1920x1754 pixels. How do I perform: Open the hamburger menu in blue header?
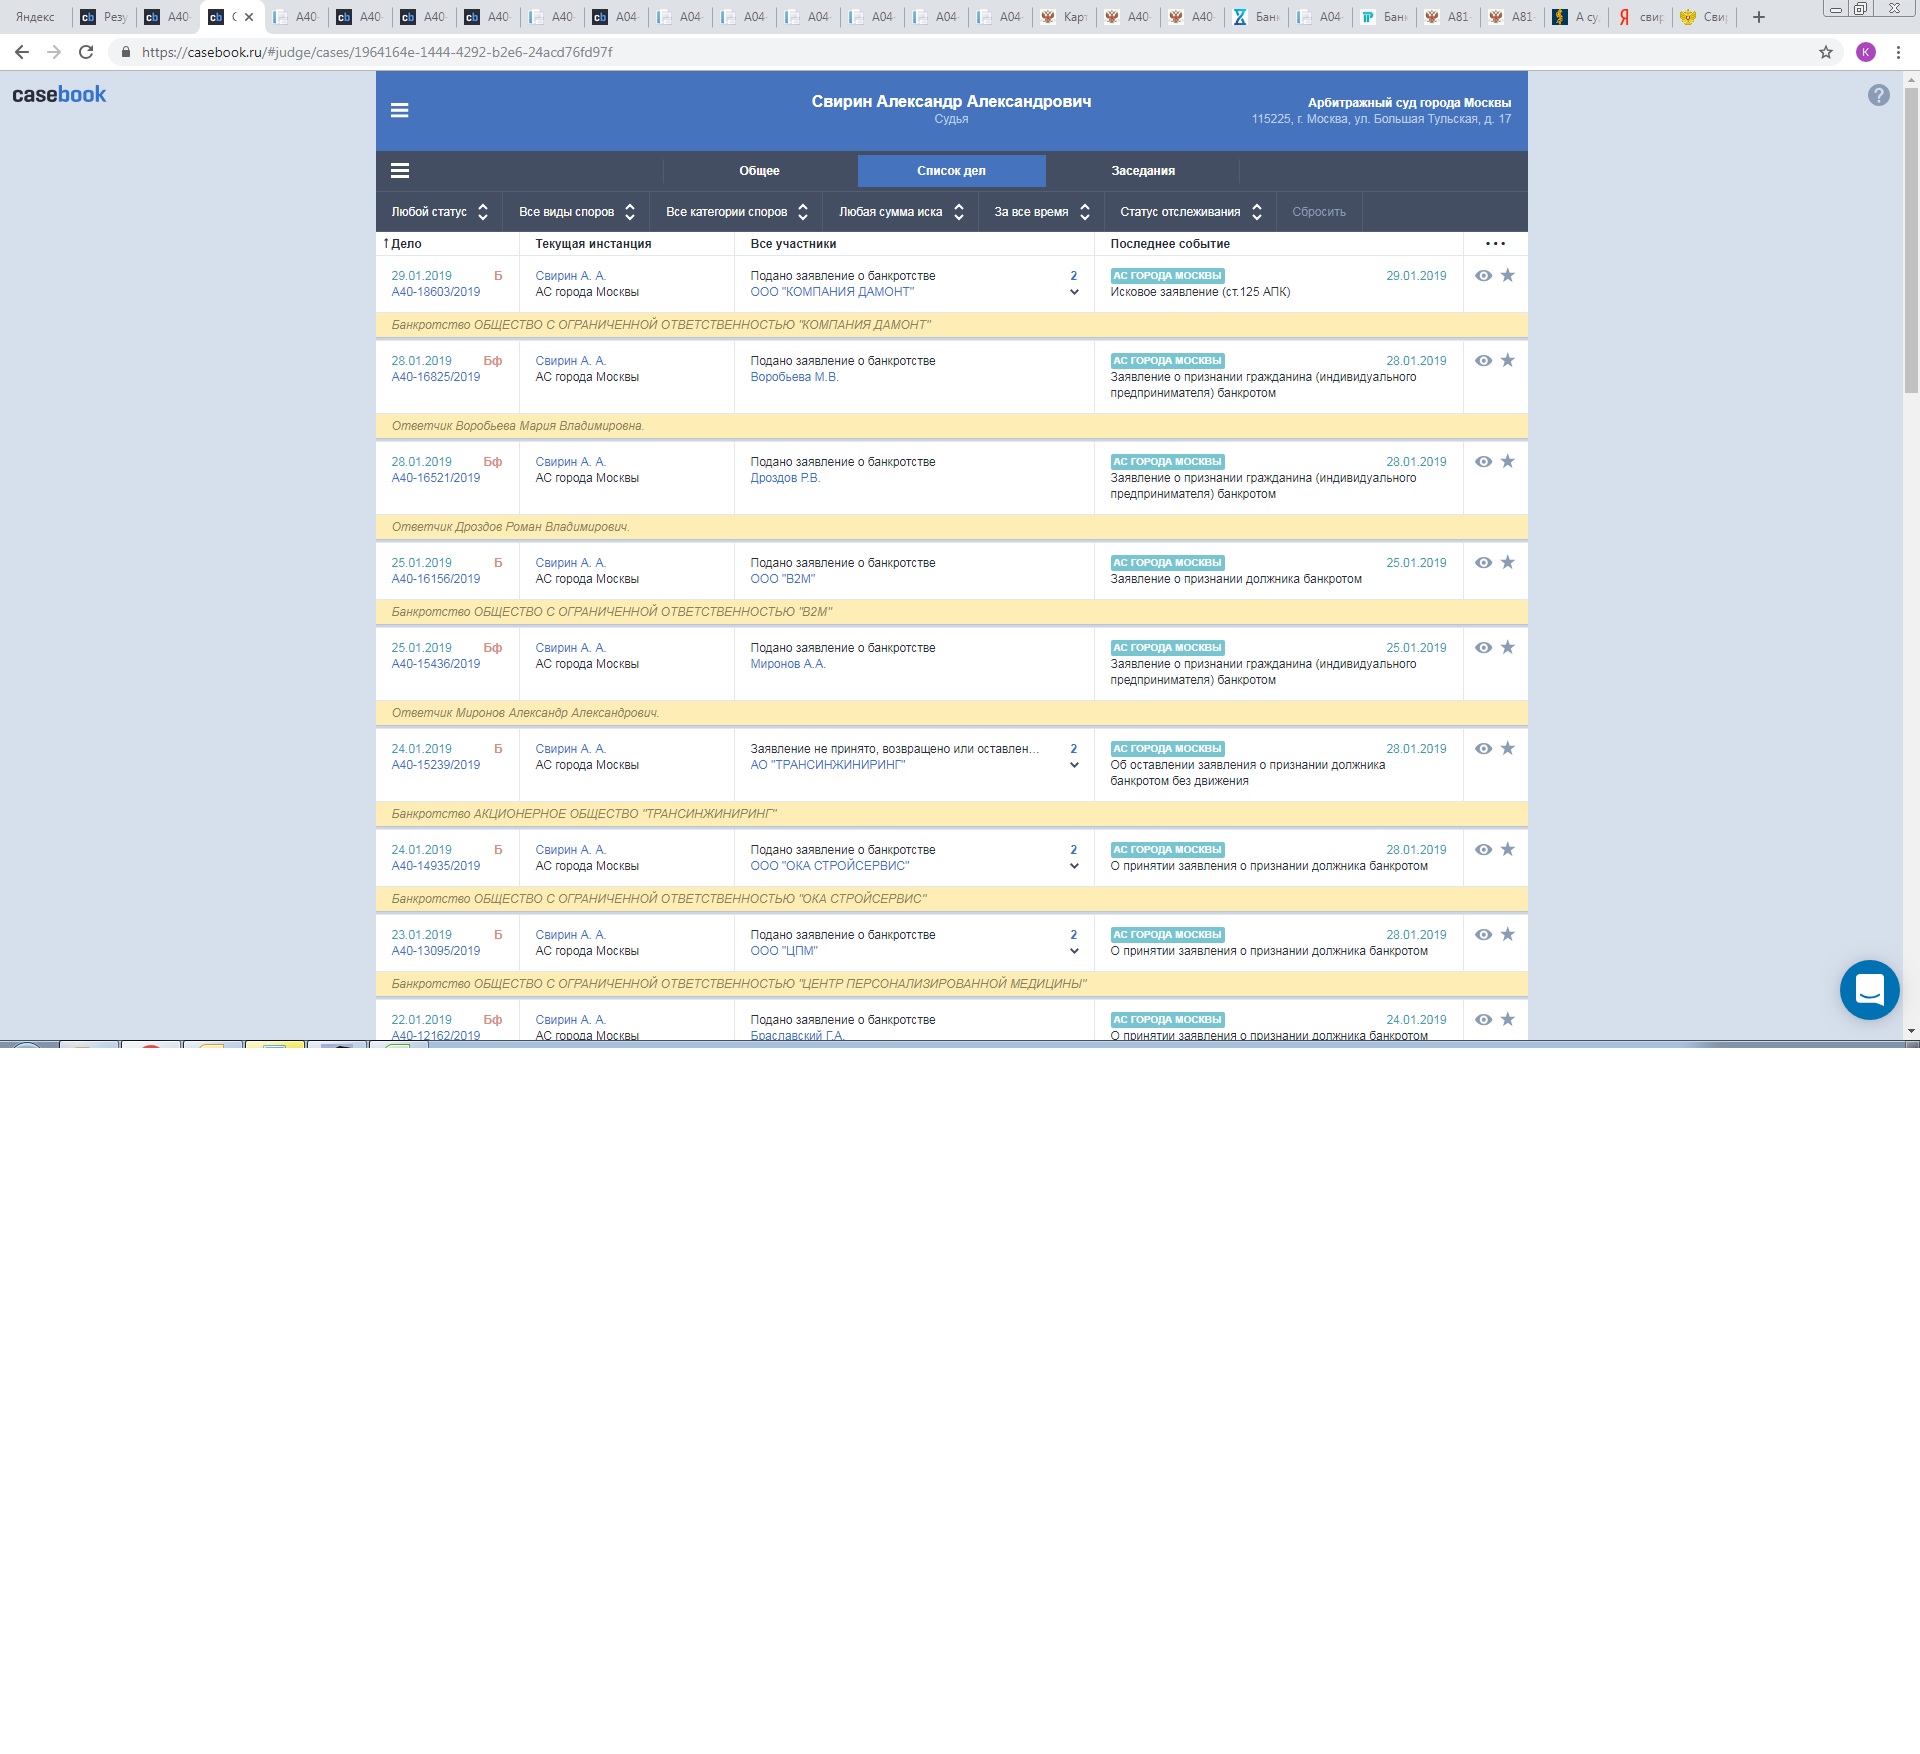[399, 111]
